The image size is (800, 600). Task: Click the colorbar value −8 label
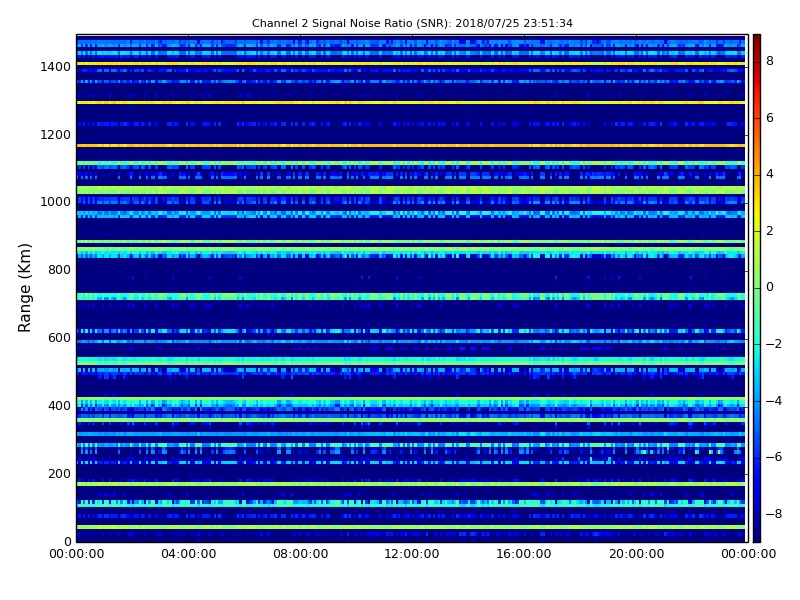[773, 514]
